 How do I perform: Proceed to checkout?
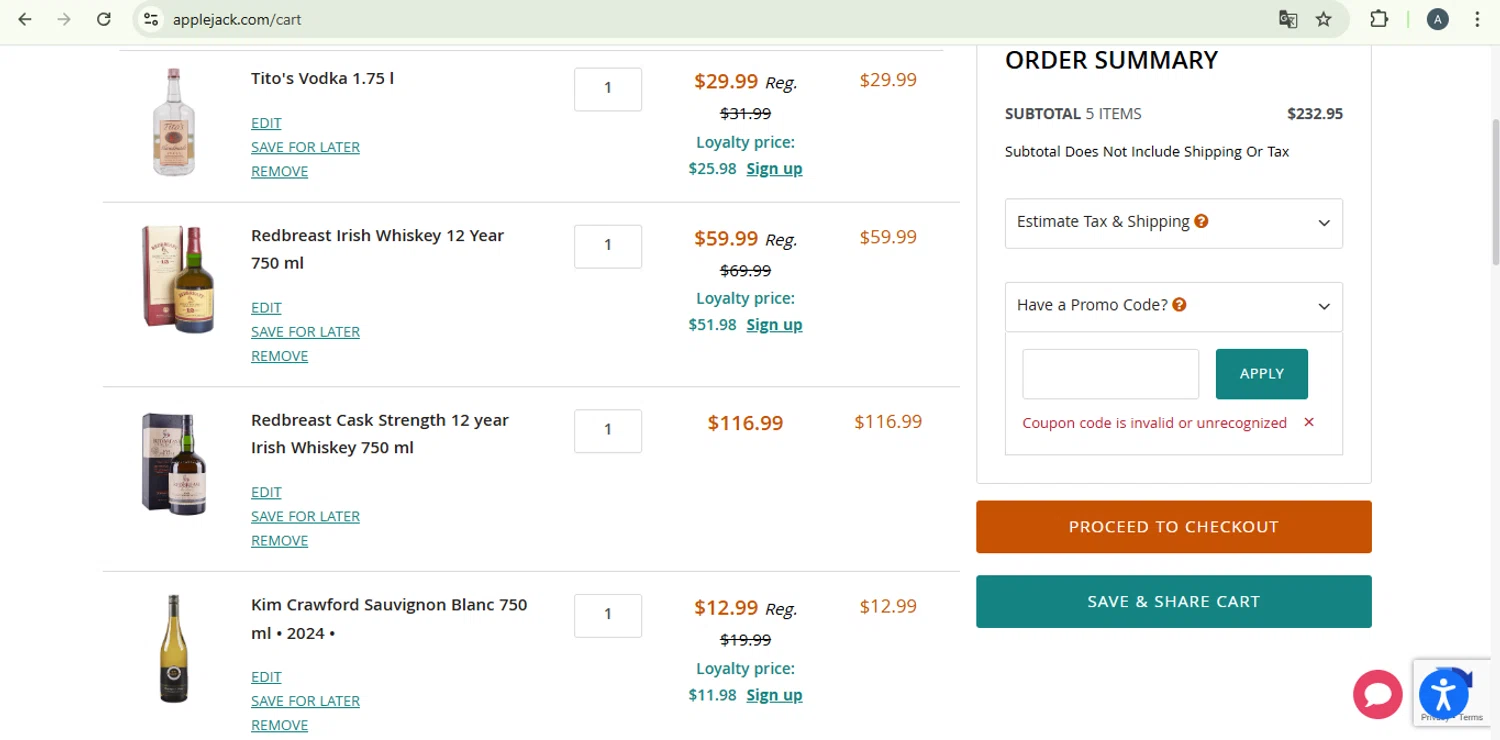[1174, 527]
